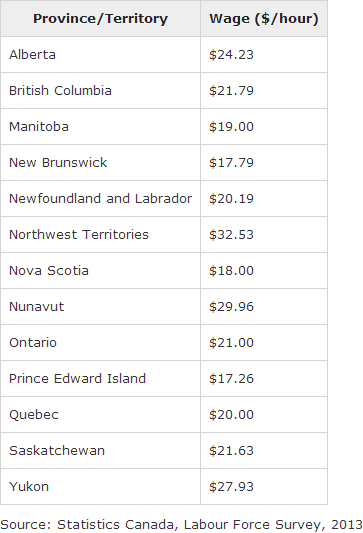
Task: Select Northwest Territories row label
Action: (79, 235)
